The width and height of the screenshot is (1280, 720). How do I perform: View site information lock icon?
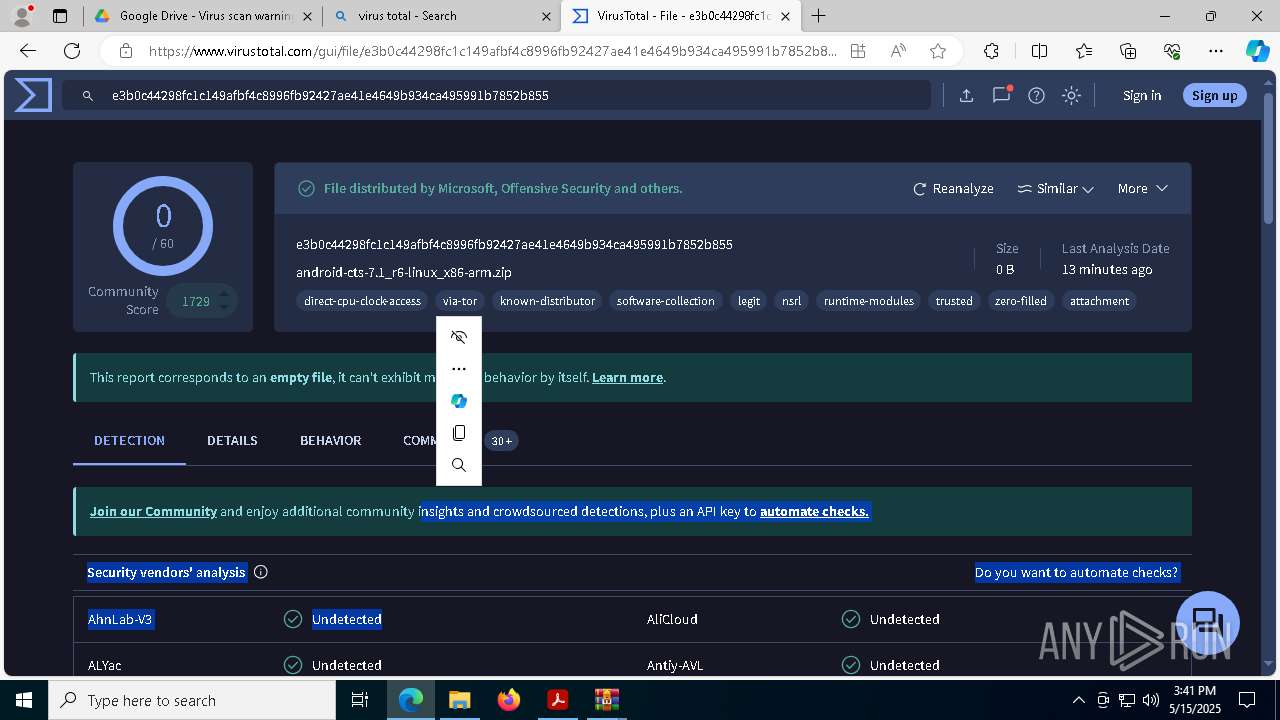(x=126, y=51)
